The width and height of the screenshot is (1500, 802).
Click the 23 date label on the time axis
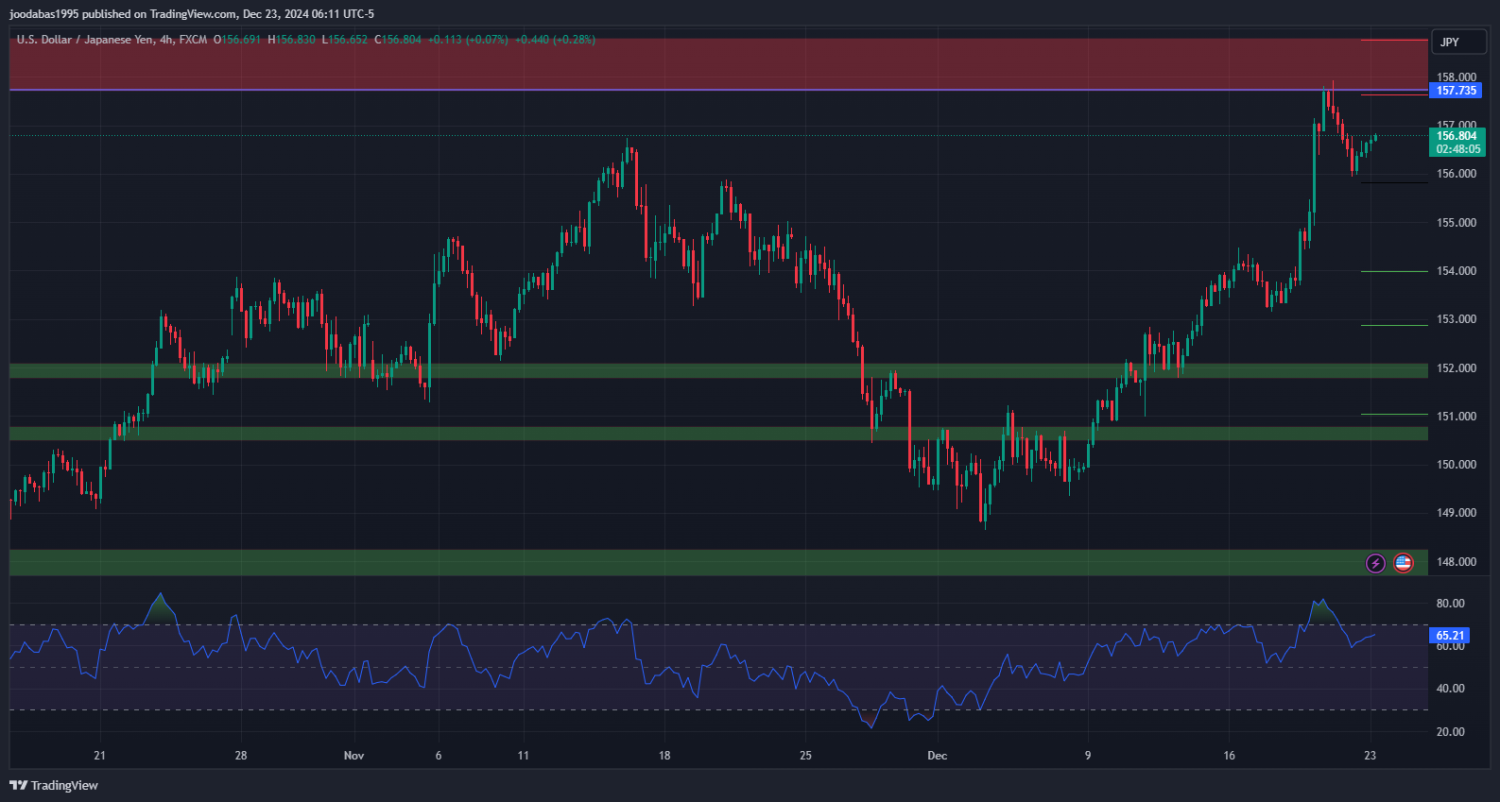point(1370,756)
